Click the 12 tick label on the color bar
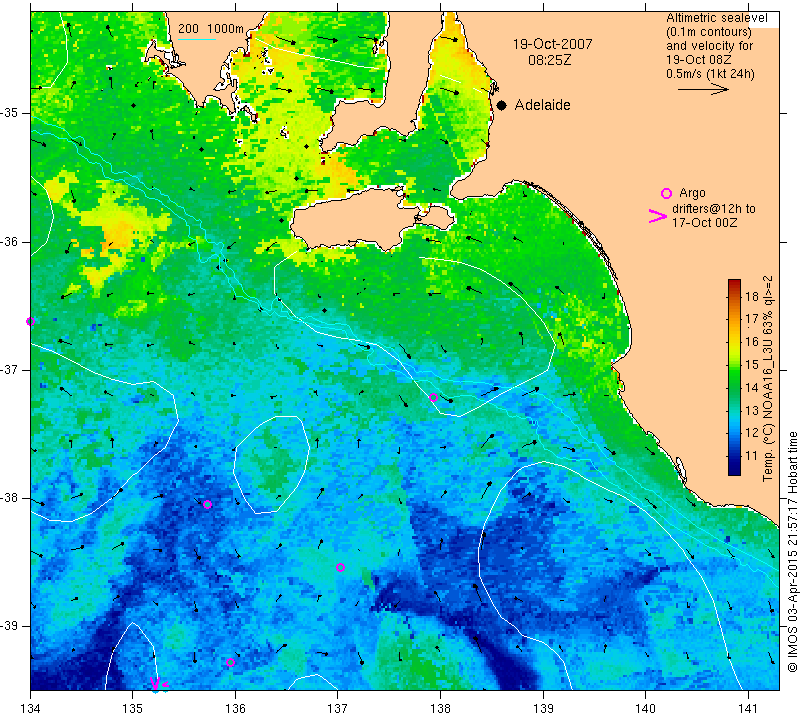This screenshot has width=800, height=720. 752,433
